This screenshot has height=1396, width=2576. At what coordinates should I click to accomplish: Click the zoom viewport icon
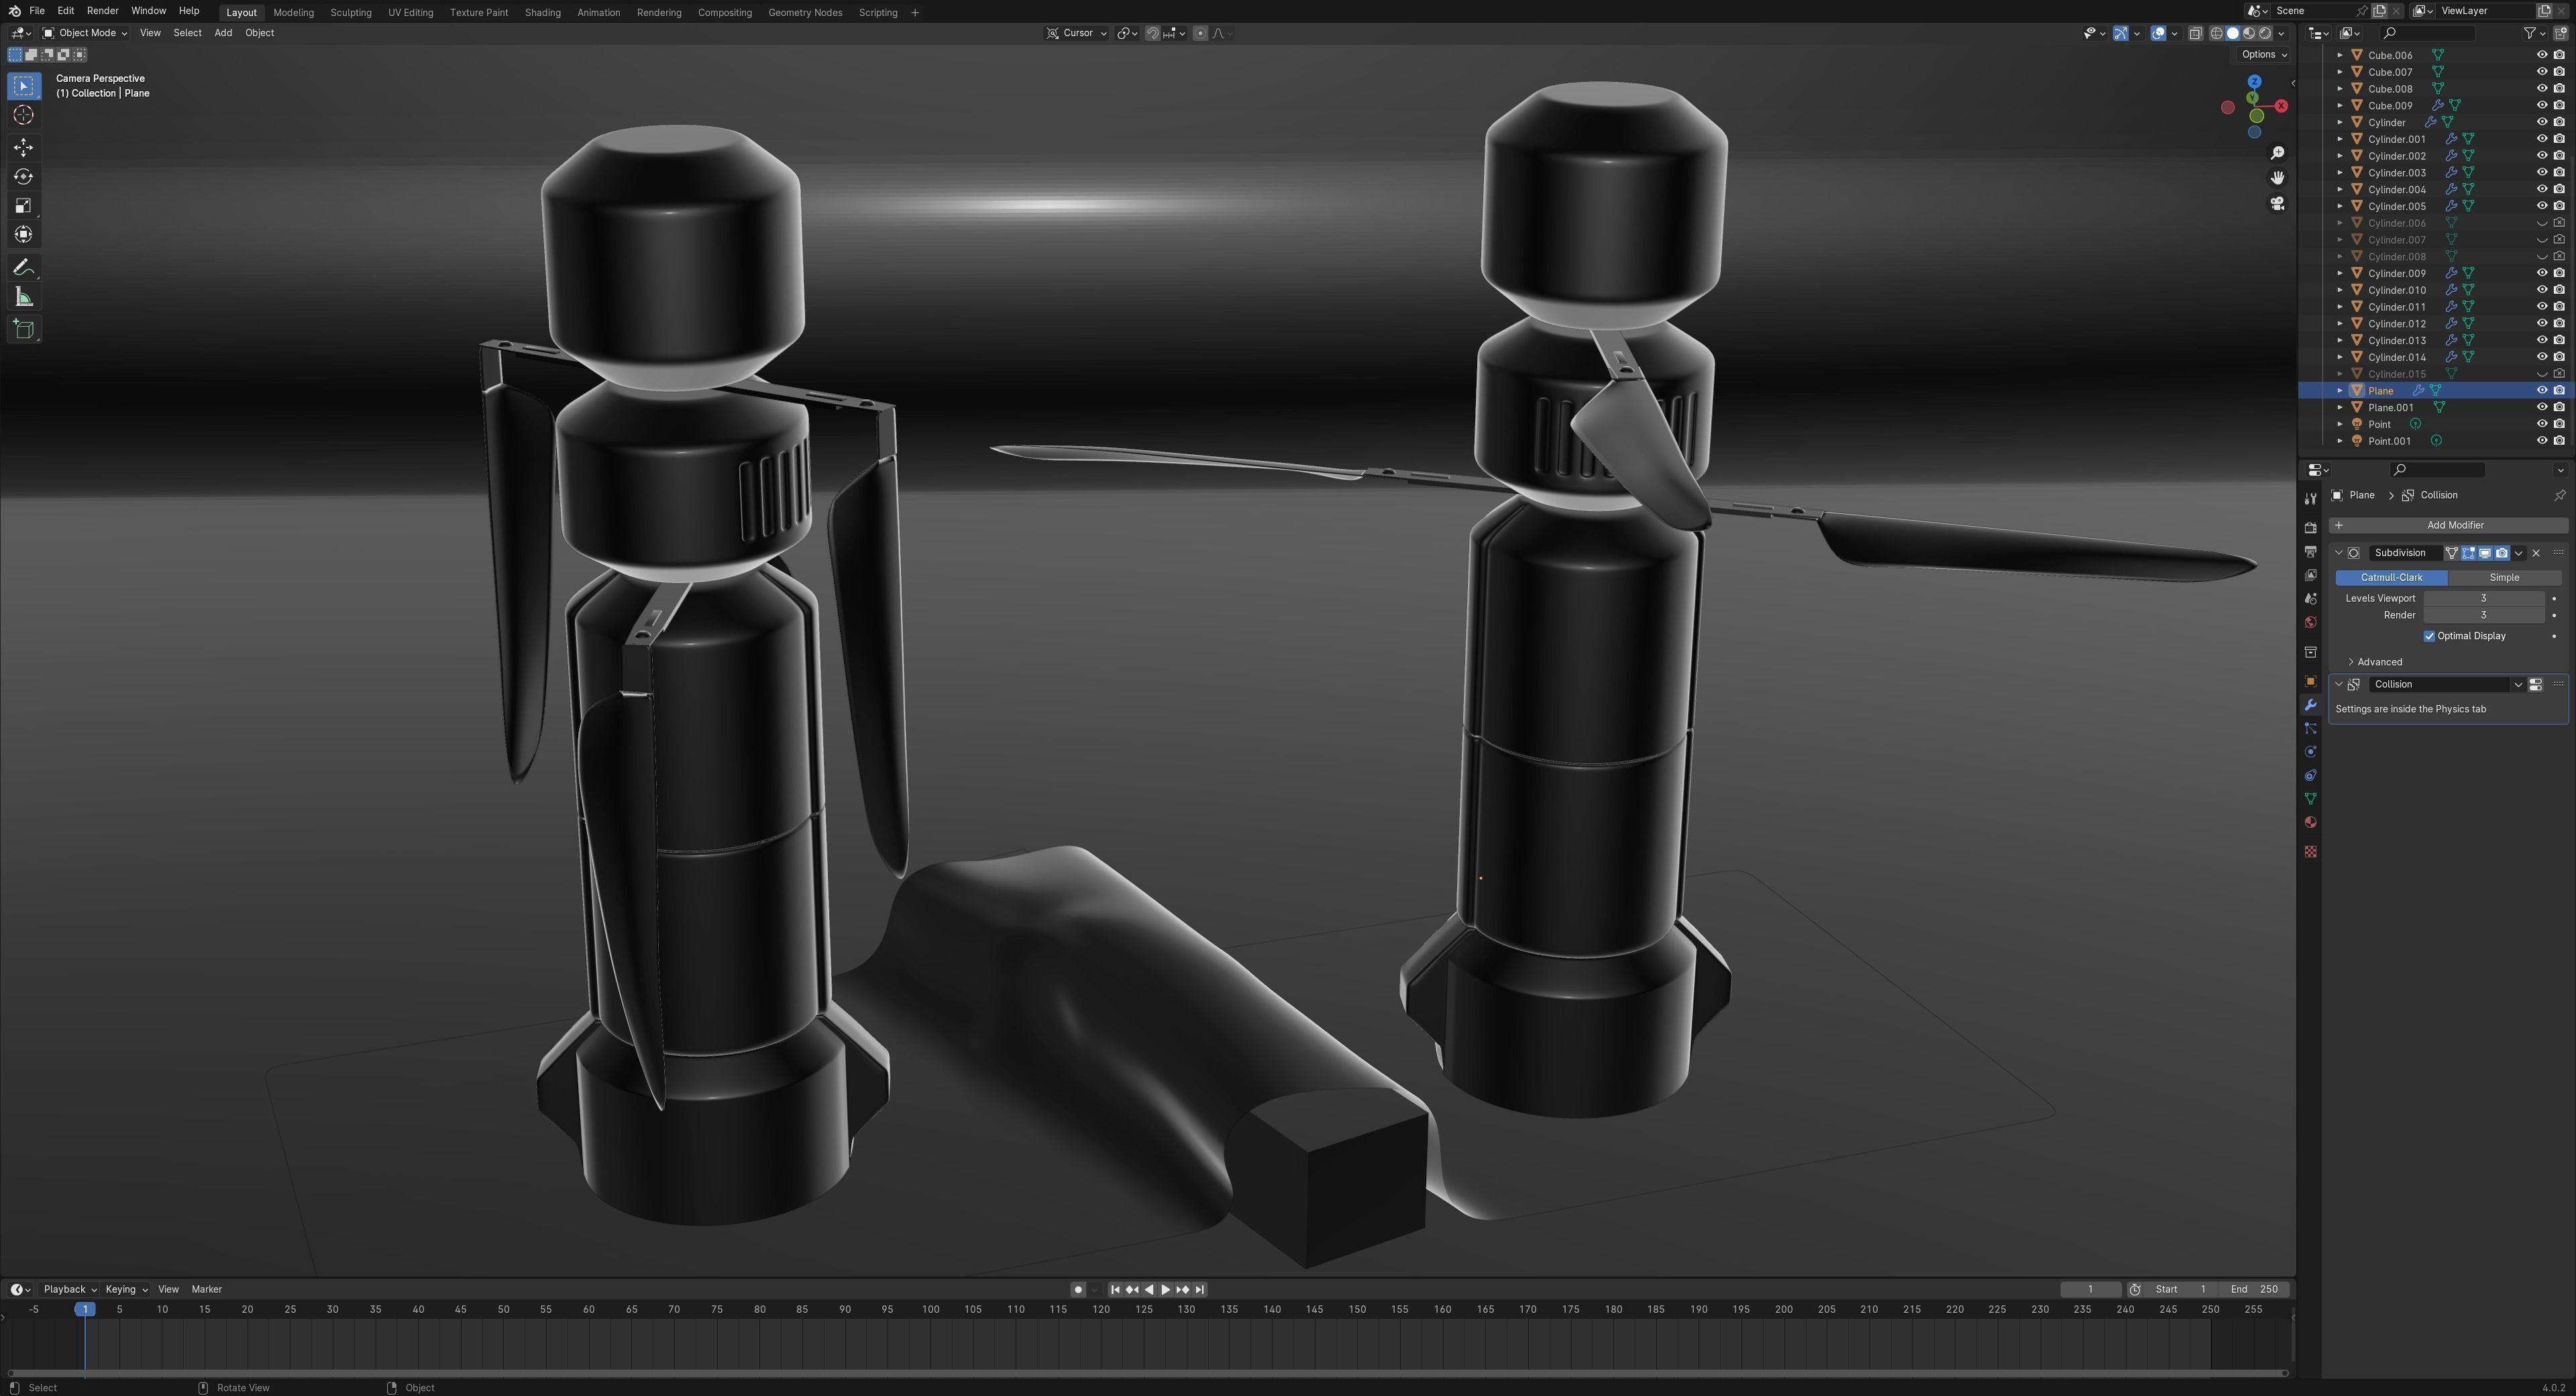pos(2277,153)
